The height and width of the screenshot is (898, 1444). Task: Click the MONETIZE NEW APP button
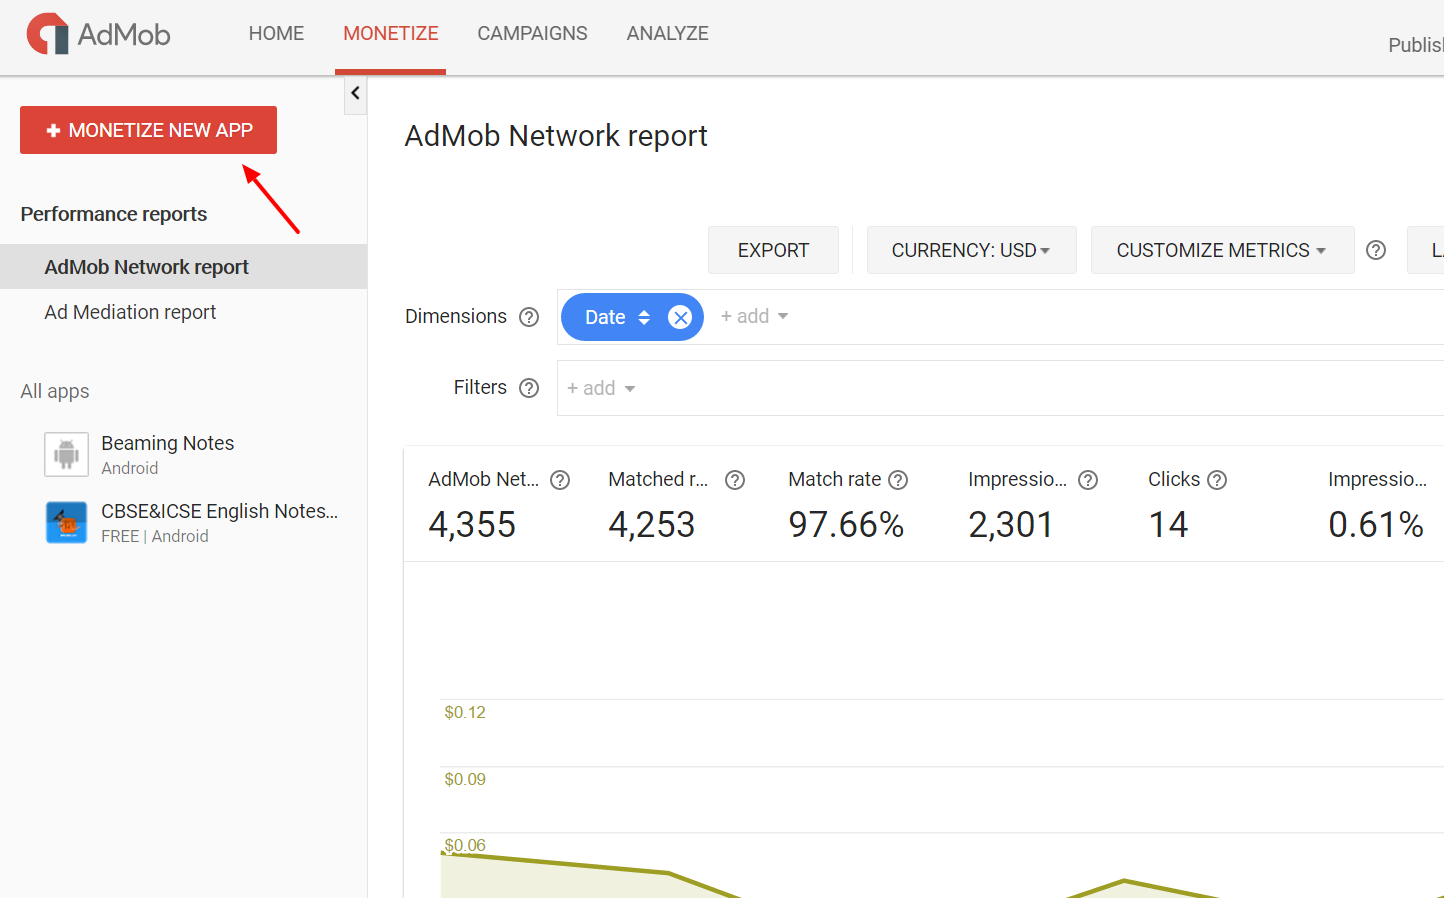point(148,130)
